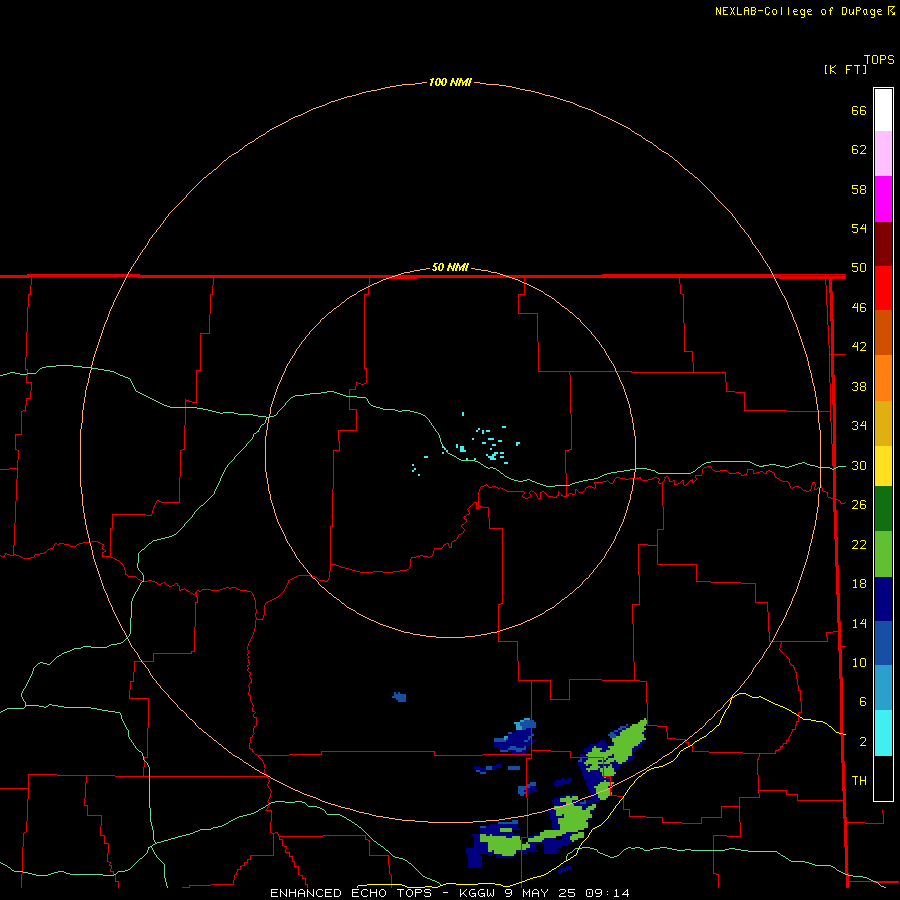This screenshot has height=900, width=900.
Task: Click the 'TH' legend label
Action: (859, 781)
